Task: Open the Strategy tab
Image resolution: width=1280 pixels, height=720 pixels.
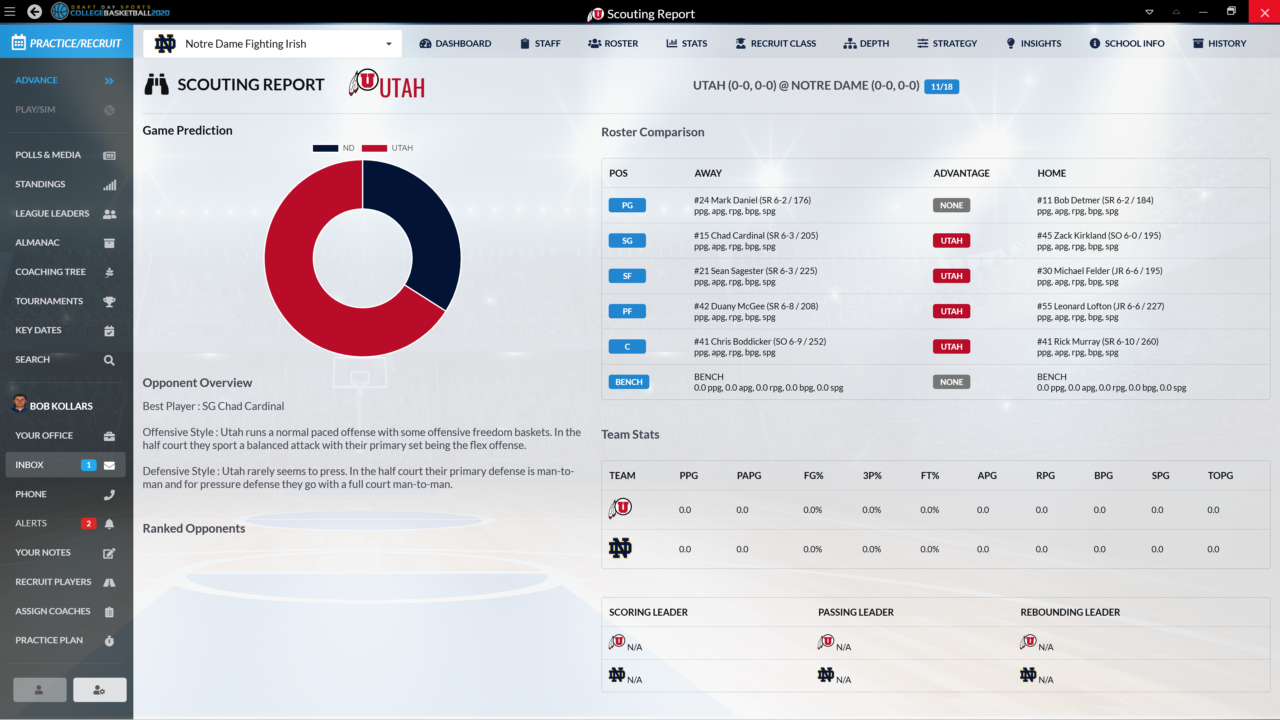Action: pyautogui.click(x=946, y=44)
